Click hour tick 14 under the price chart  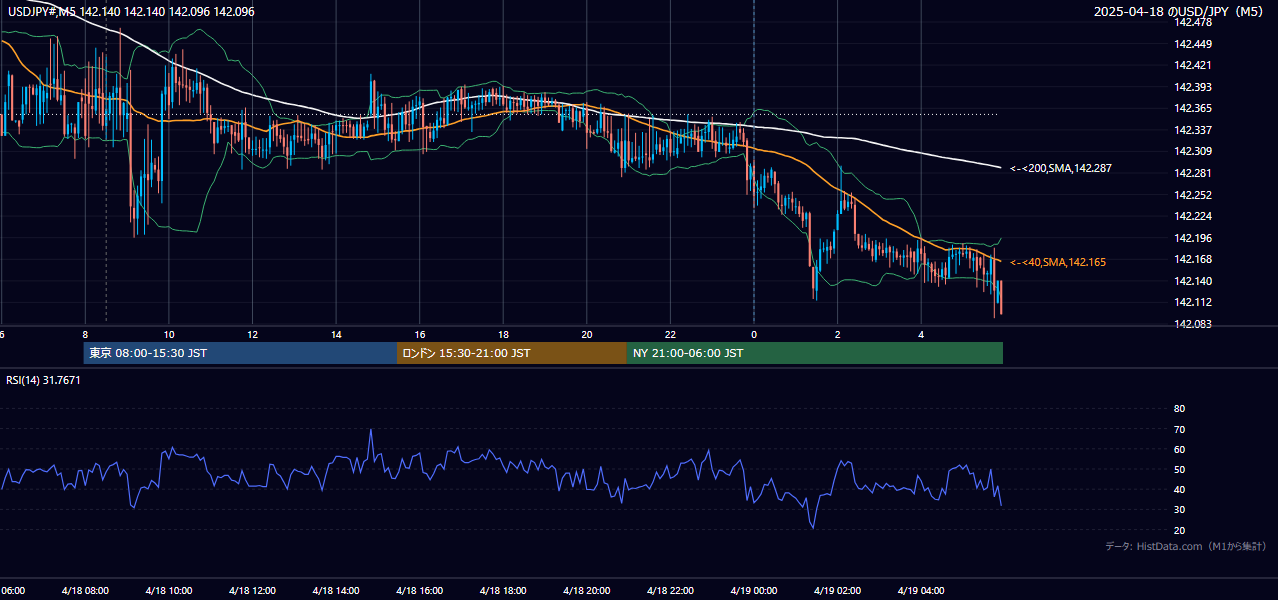point(336,334)
